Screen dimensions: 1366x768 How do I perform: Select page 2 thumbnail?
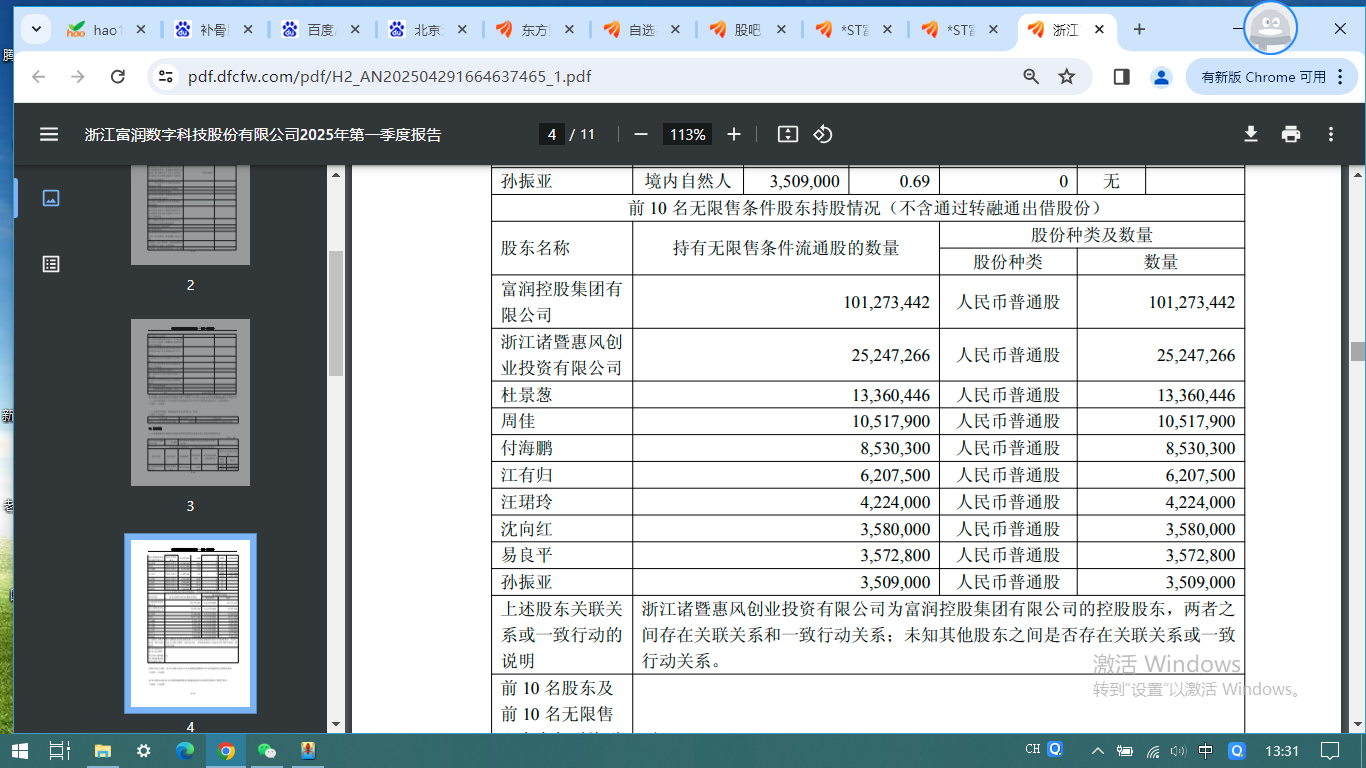coord(190,215)
